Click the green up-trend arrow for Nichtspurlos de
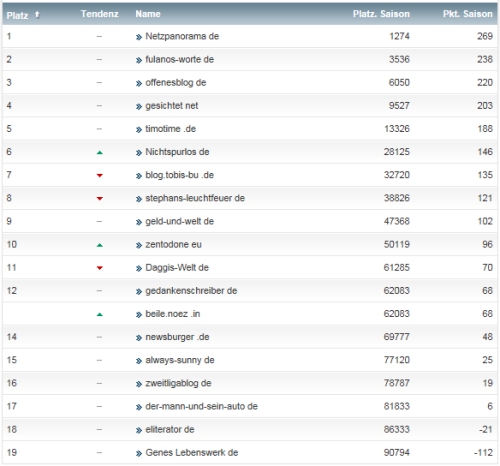 pyautogui.click(x=99, y=153)
